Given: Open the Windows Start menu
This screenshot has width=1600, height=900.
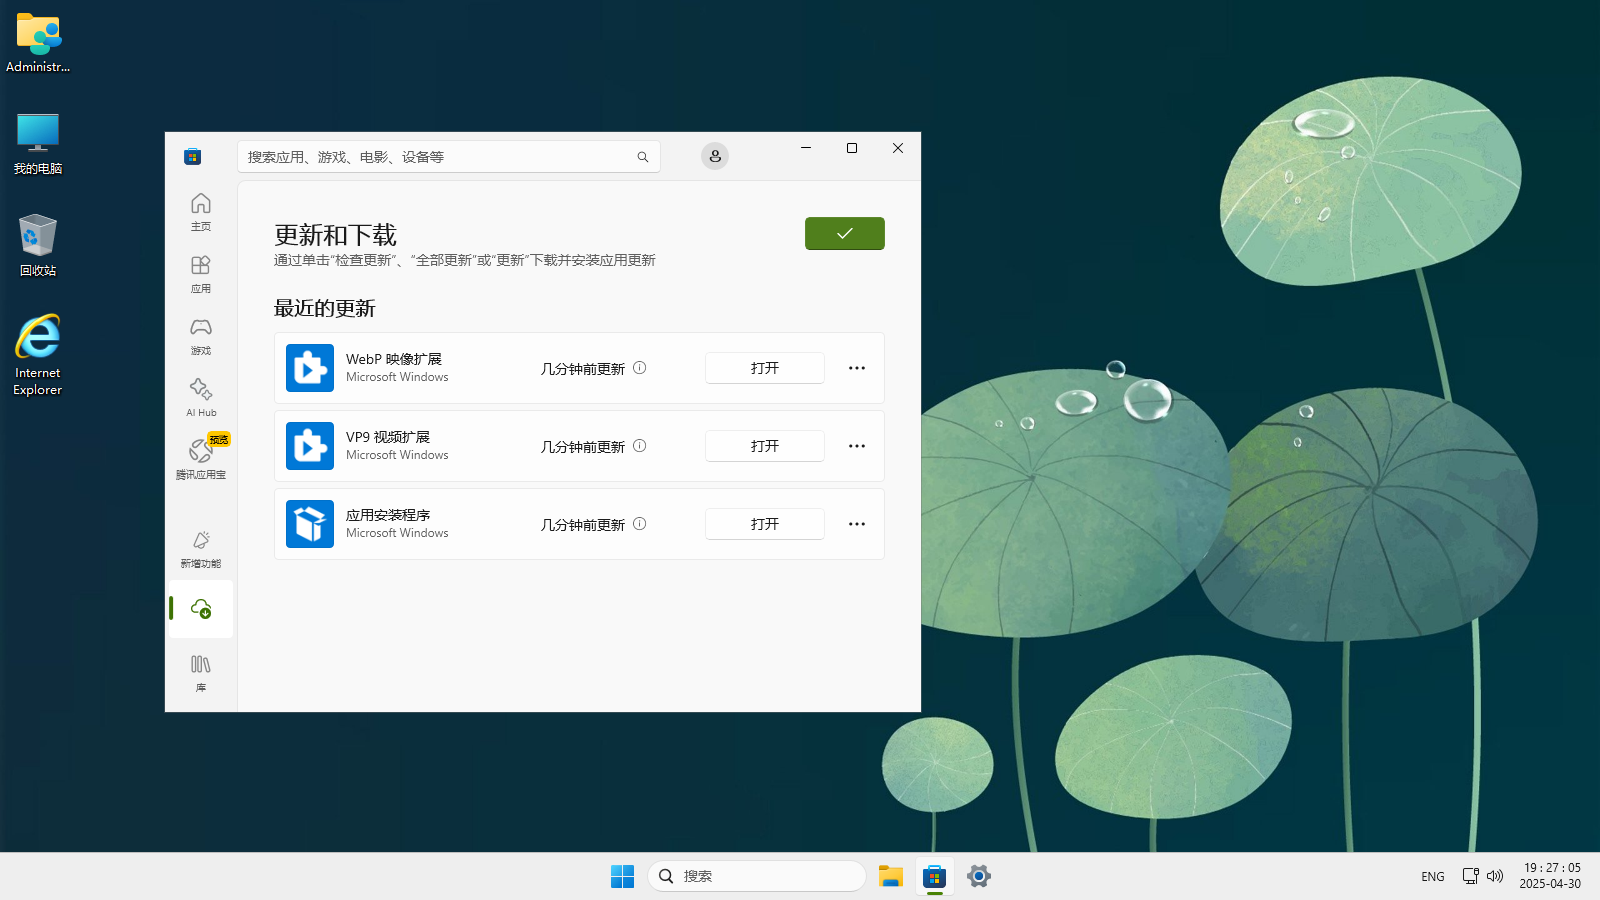Looking at the screenshot, I should coord(622,876).
